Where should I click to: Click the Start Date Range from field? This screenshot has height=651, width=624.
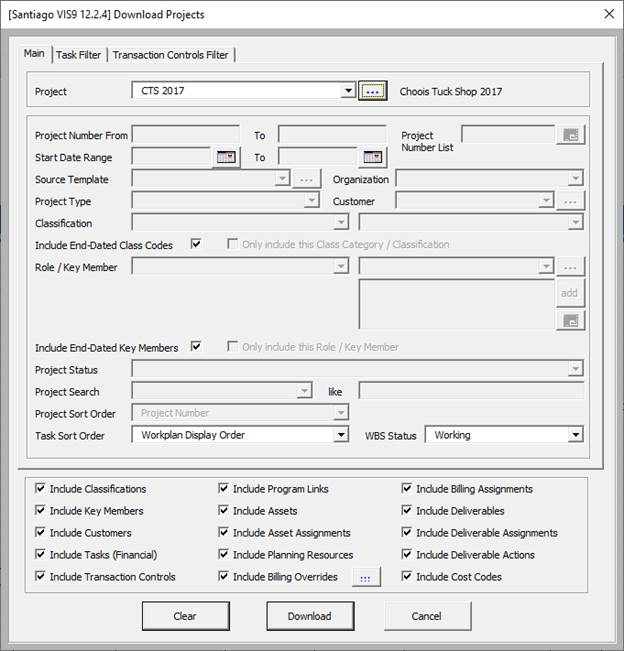click(x=171, y=157)
